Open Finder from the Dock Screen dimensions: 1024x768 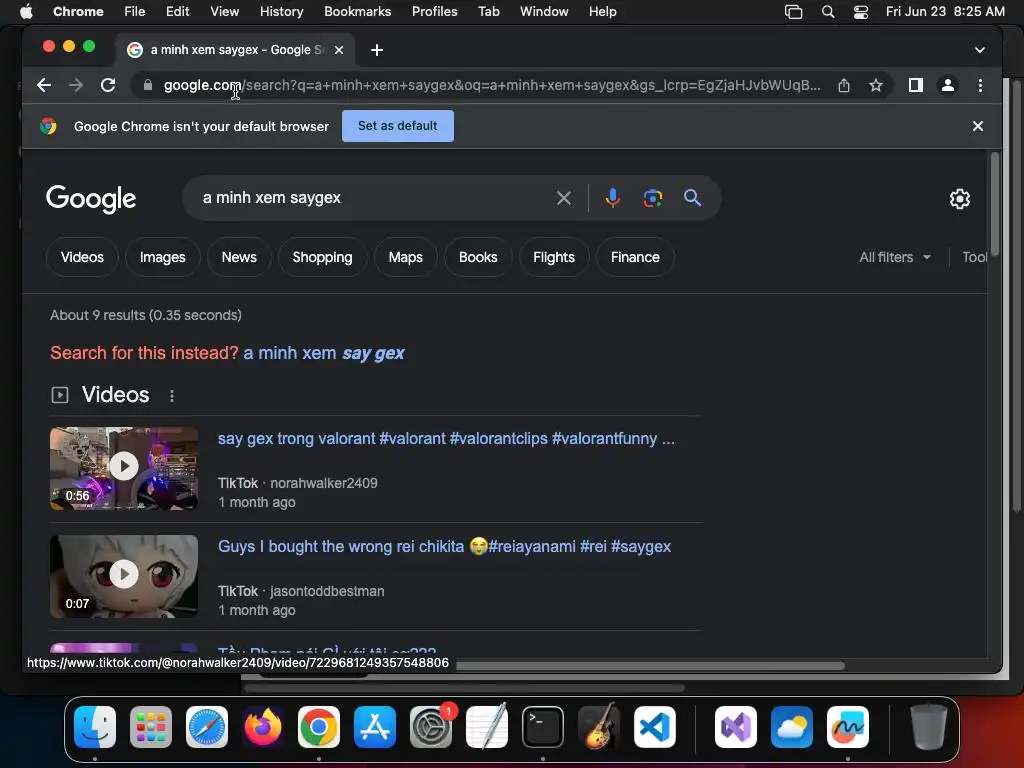[x=95, y=727]
